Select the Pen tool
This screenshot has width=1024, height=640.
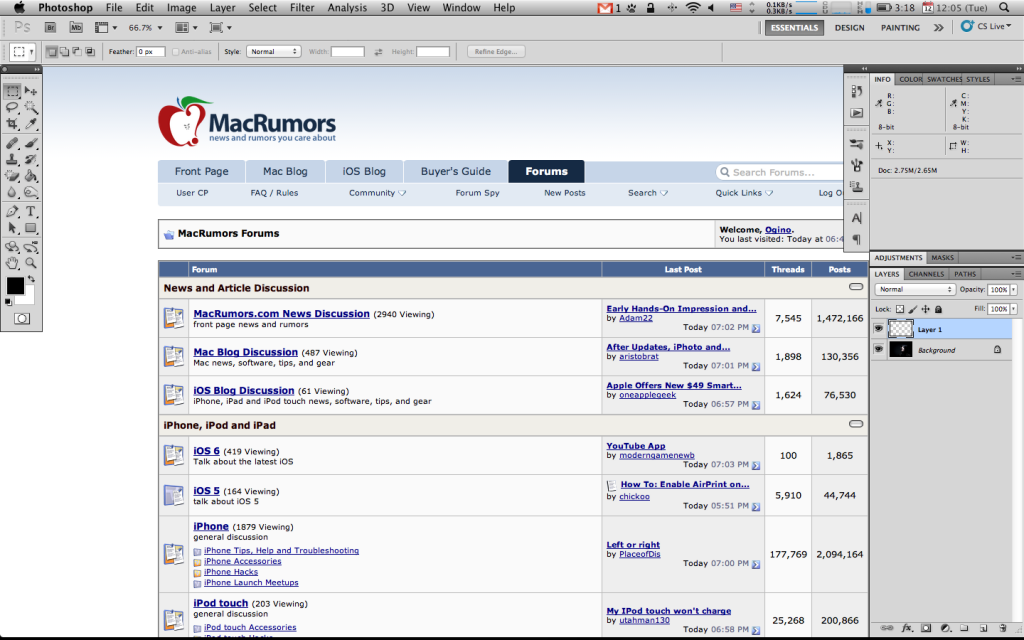pos(12,212)
